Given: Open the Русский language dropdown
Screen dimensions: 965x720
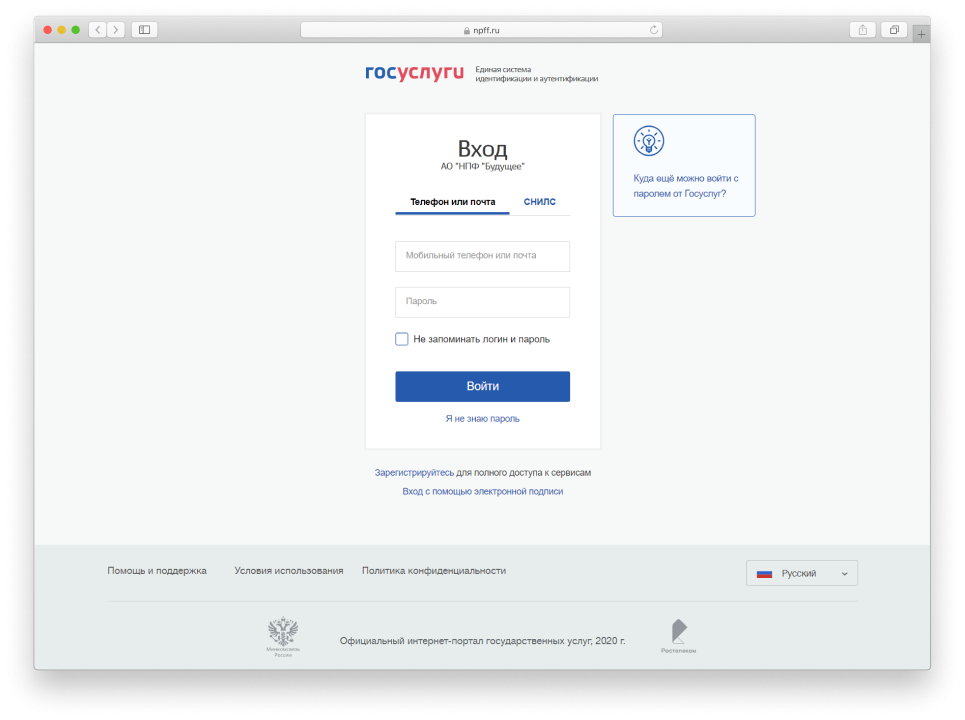Looking at the screenshot, I should [801, 573].
